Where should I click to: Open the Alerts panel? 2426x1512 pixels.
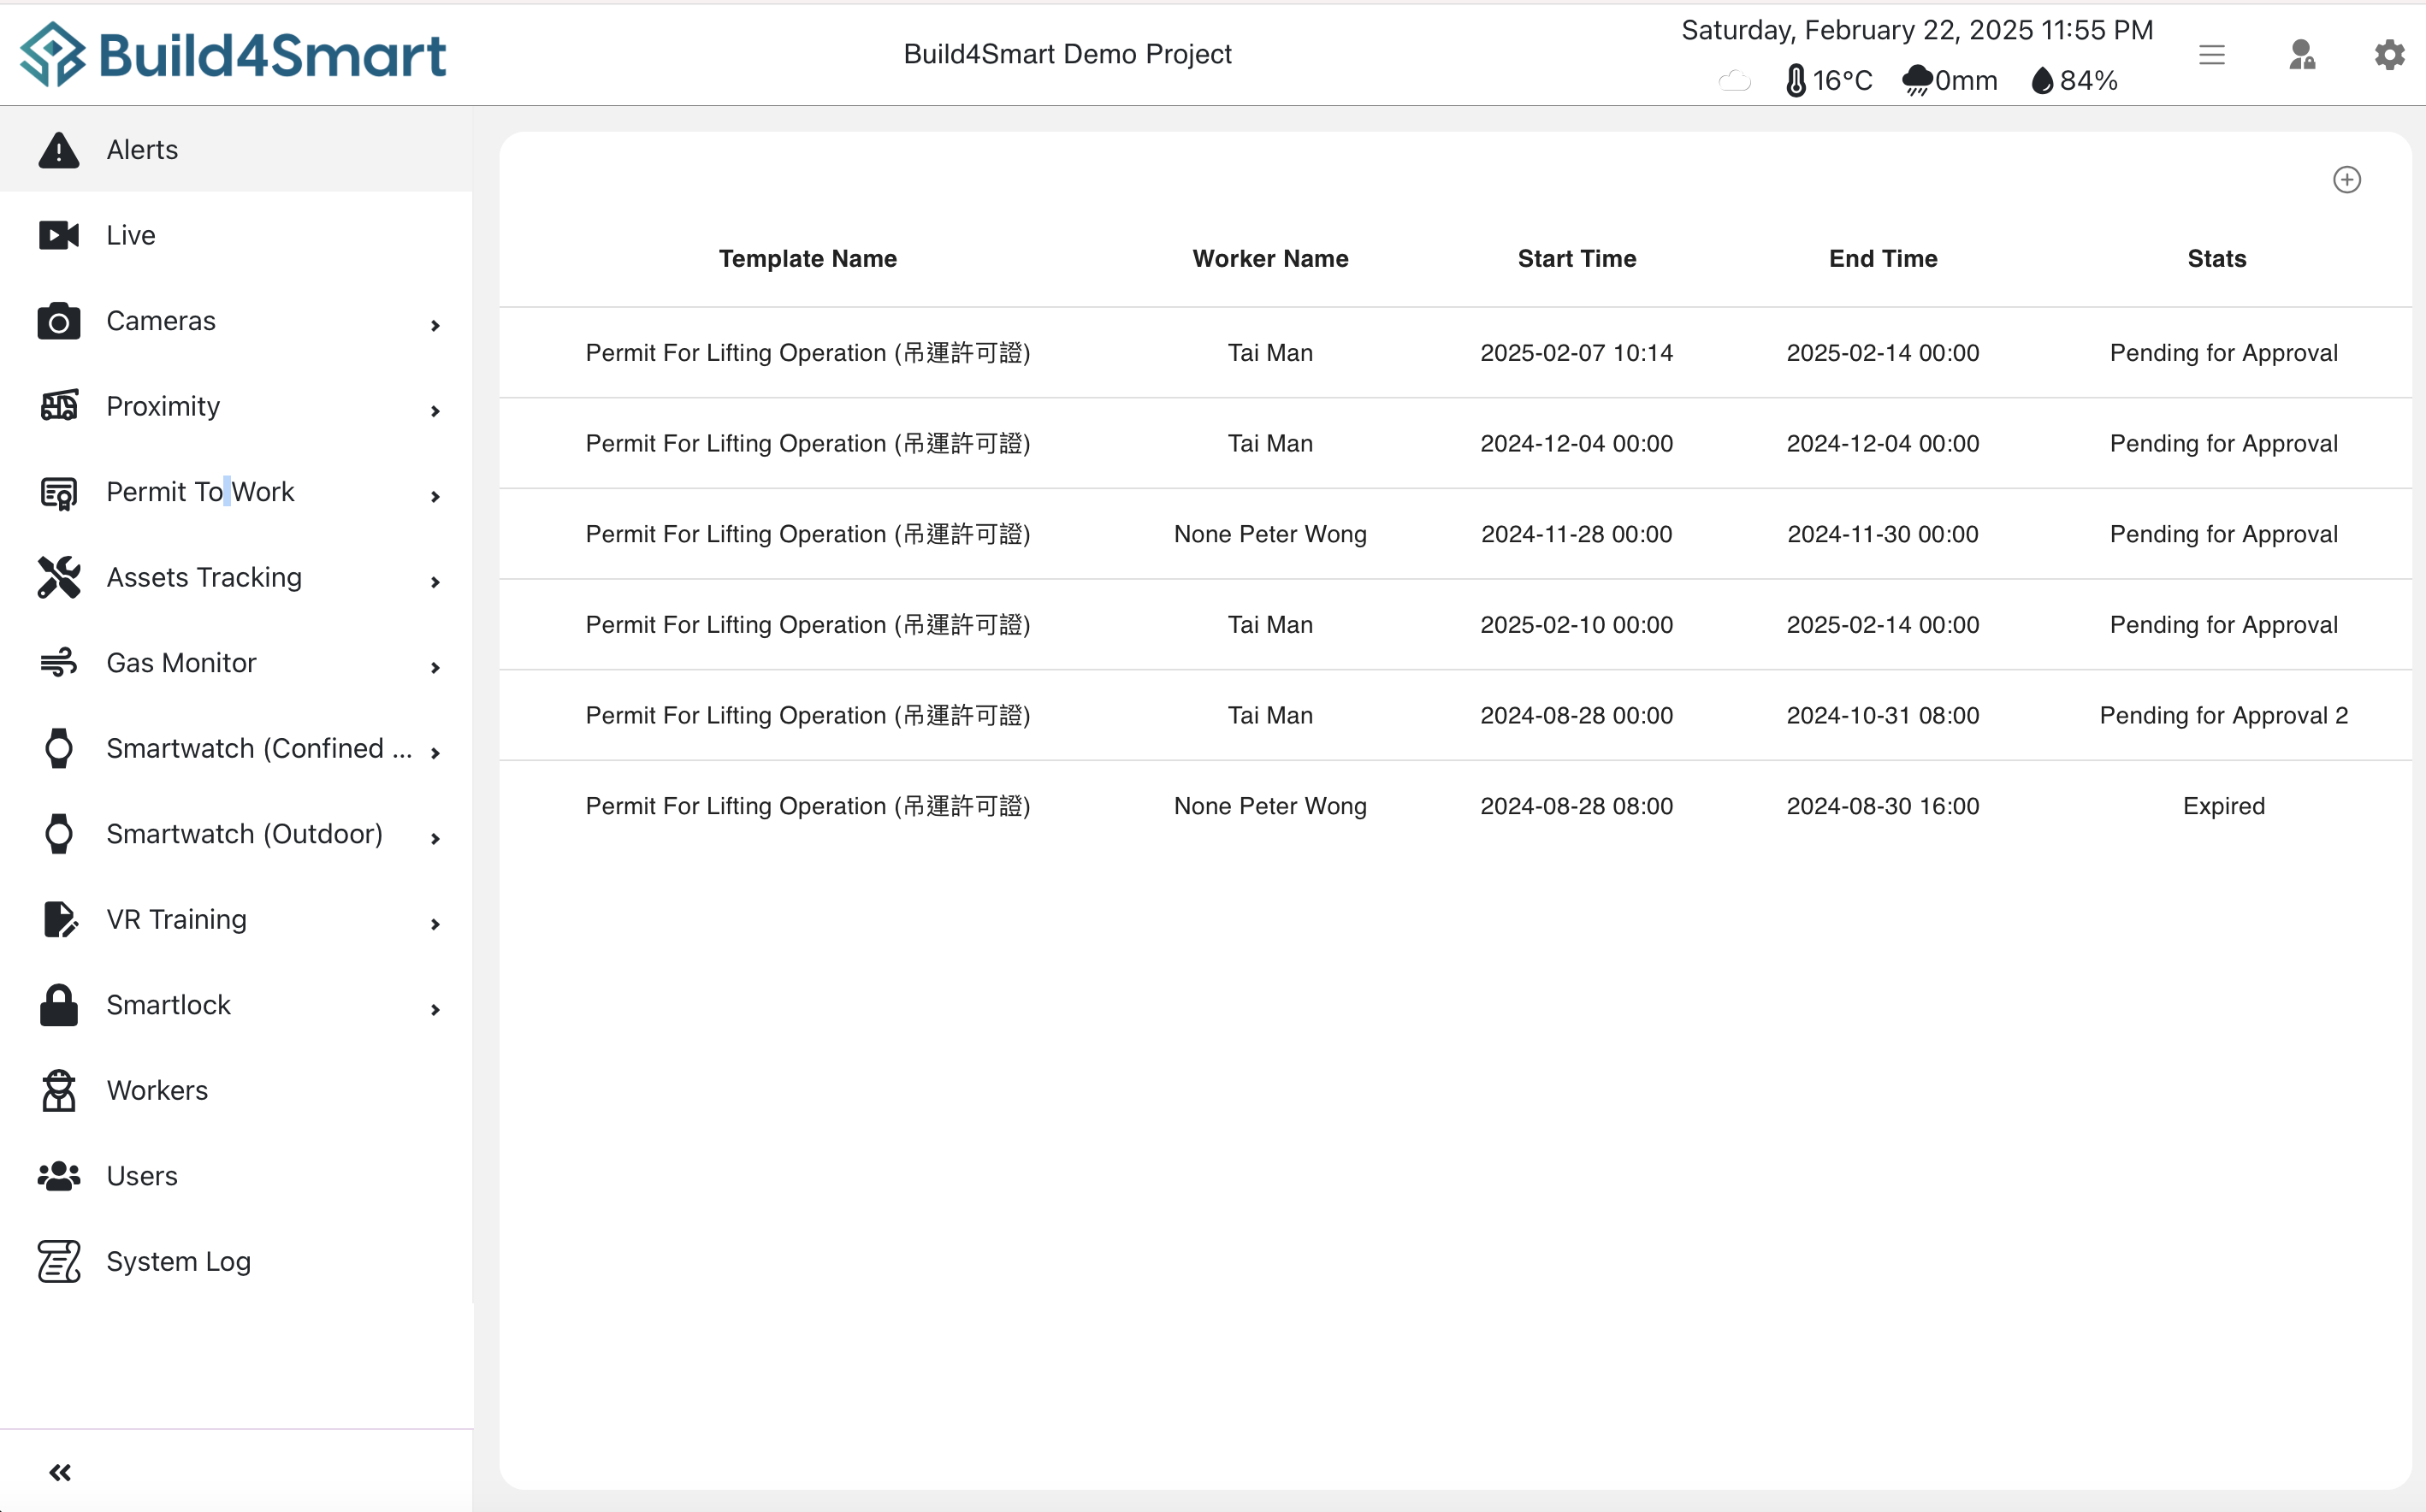[x=140, y=150]
